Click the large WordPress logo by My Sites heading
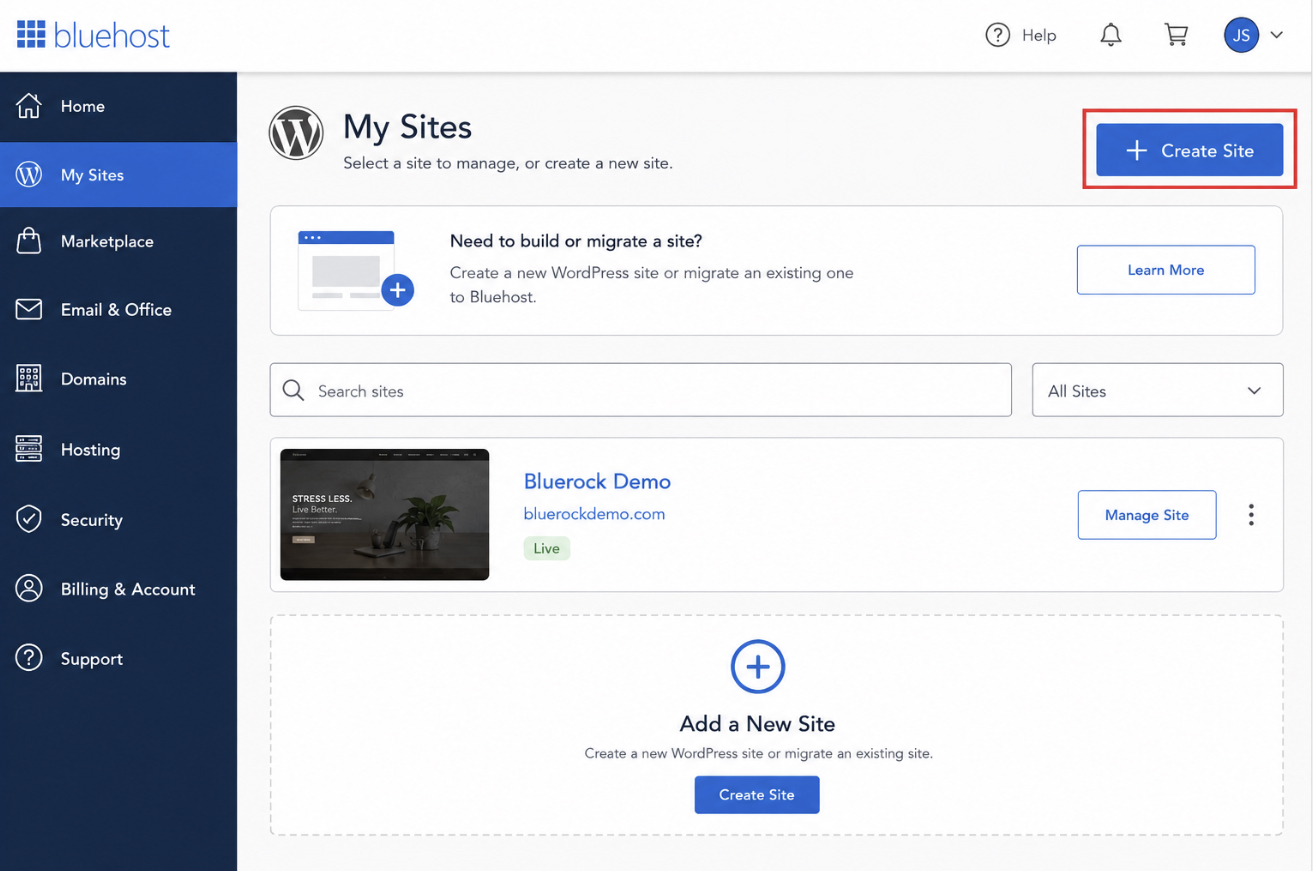Screen dimensions: 1313x871 pyautogui.click(x=296, y=134)
